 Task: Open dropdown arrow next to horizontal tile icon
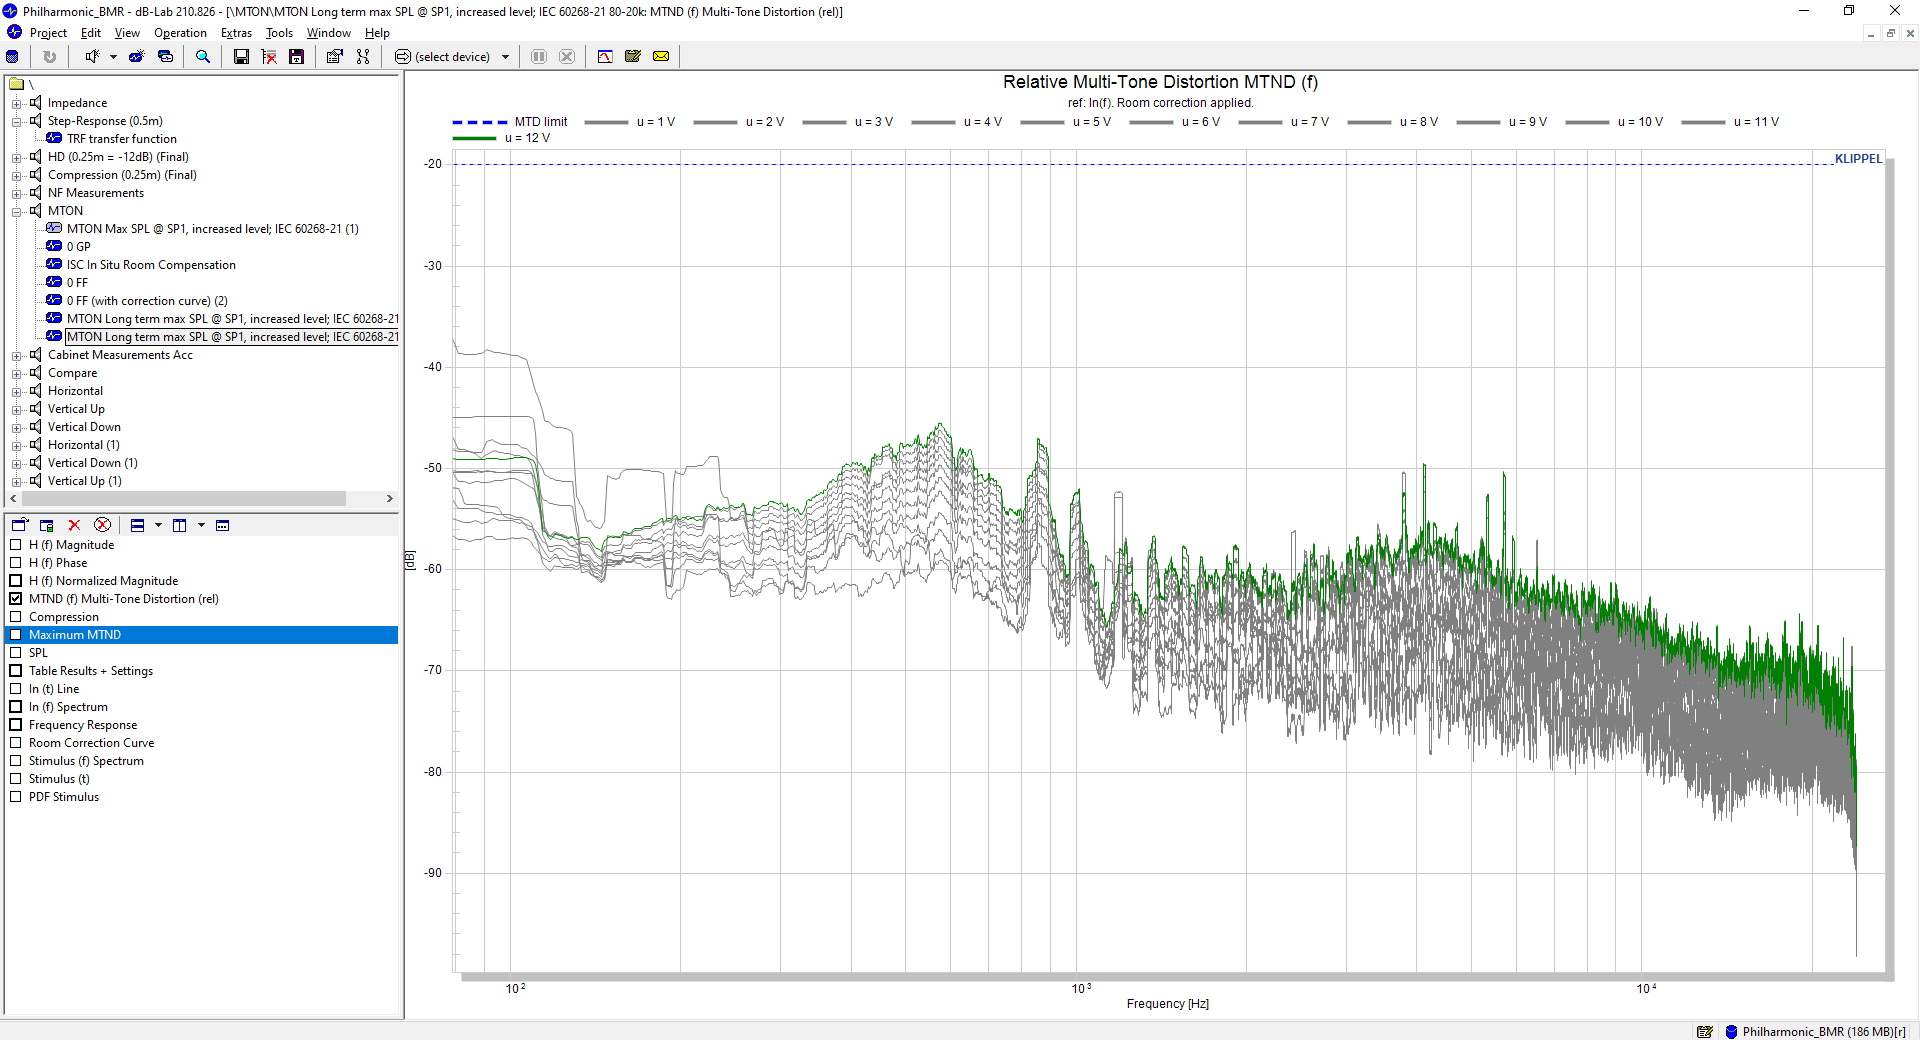(x=158, y=525)
